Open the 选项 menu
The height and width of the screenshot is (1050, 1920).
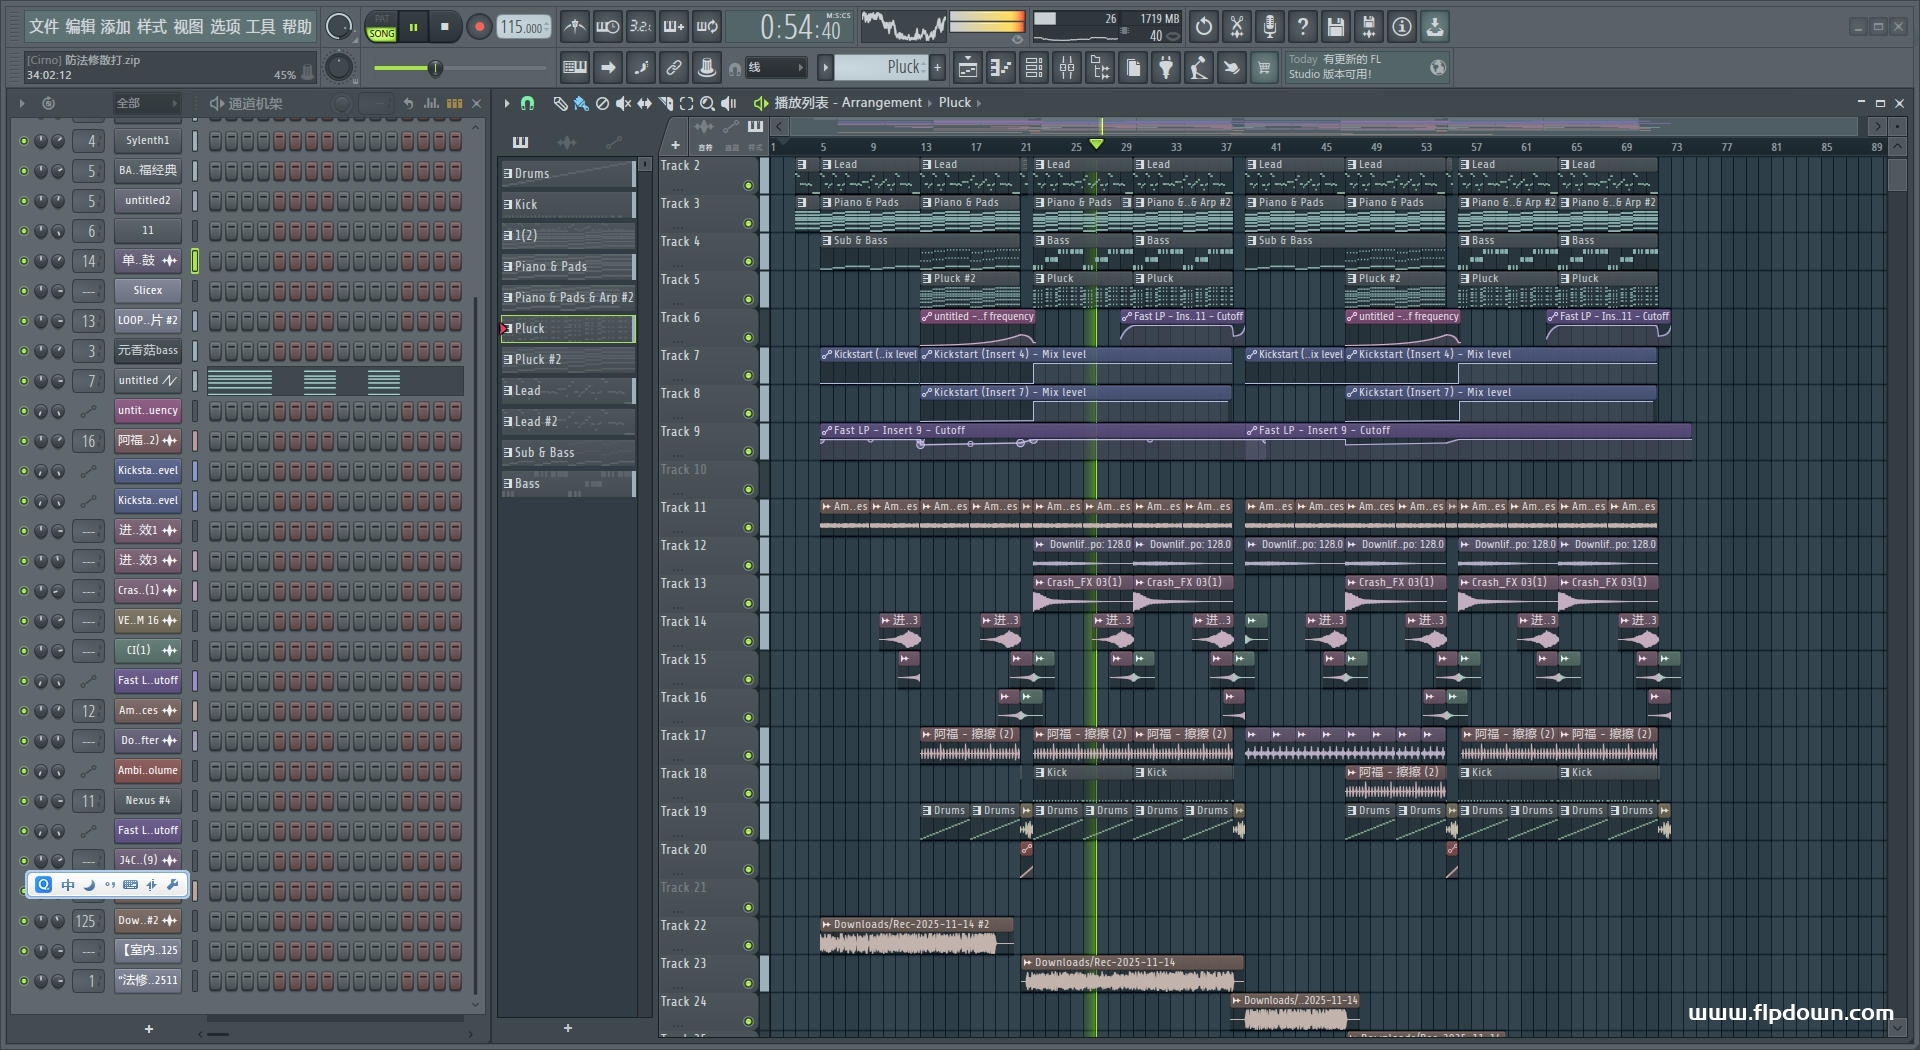click(x=225, y=27)
